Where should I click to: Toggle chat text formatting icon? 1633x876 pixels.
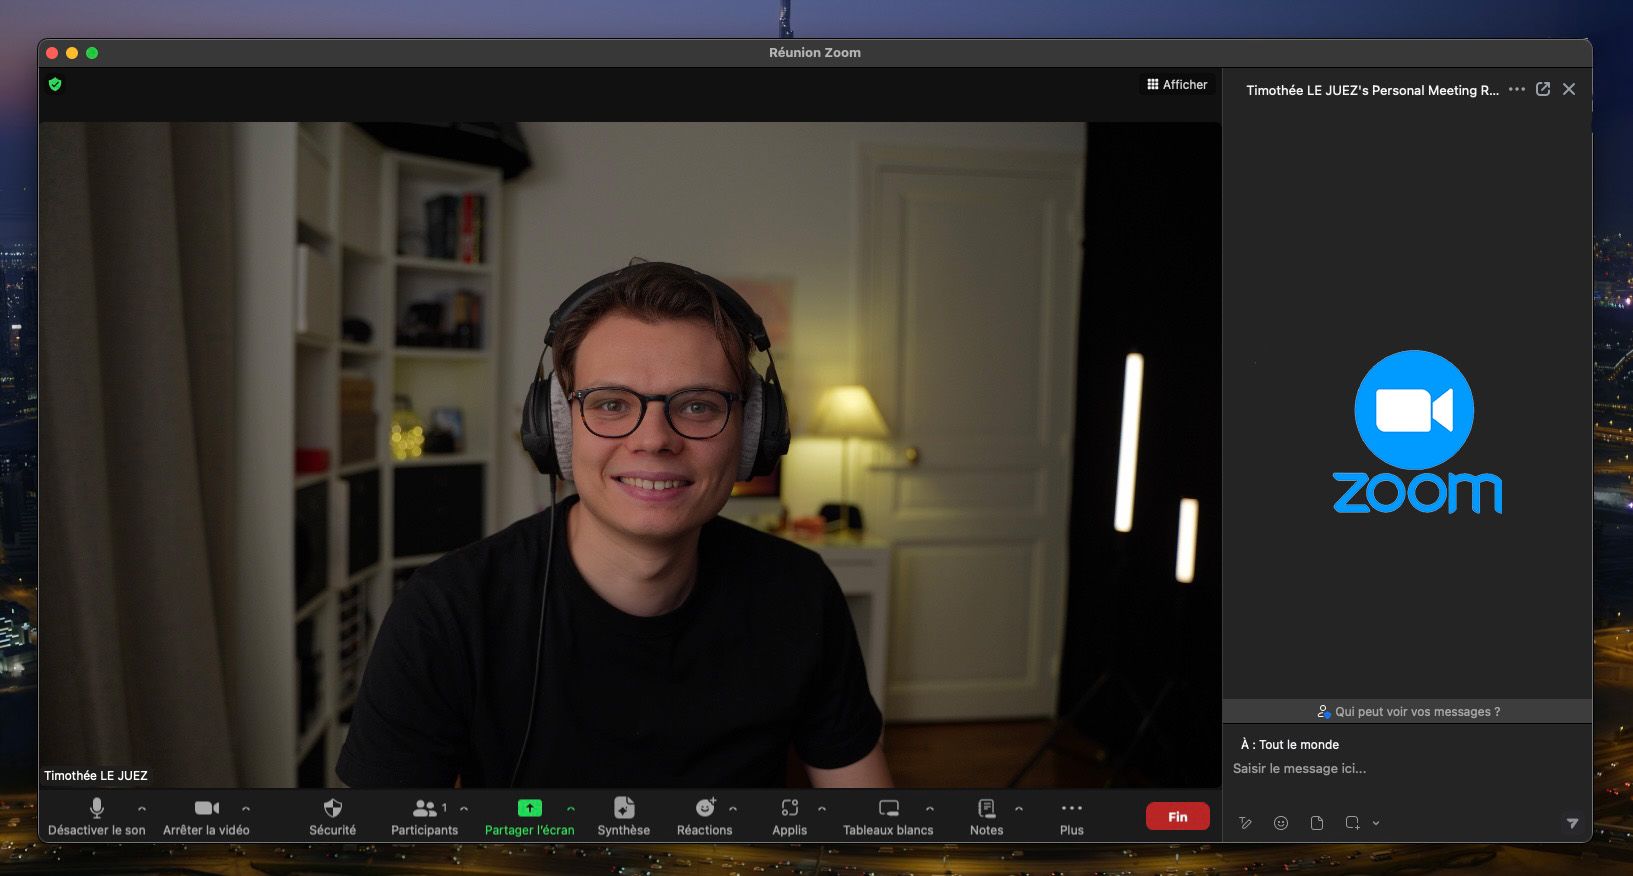(1245, 823)
